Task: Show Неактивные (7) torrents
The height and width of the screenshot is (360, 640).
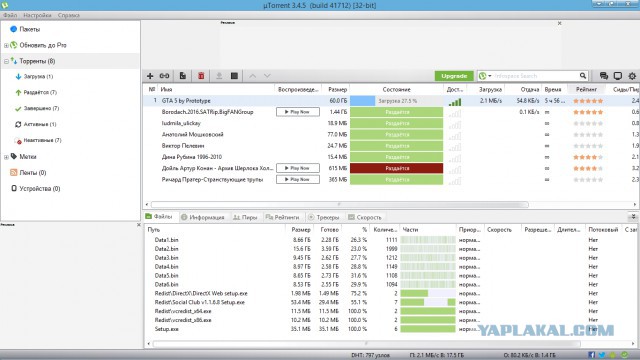Action: tap(42, 140)
